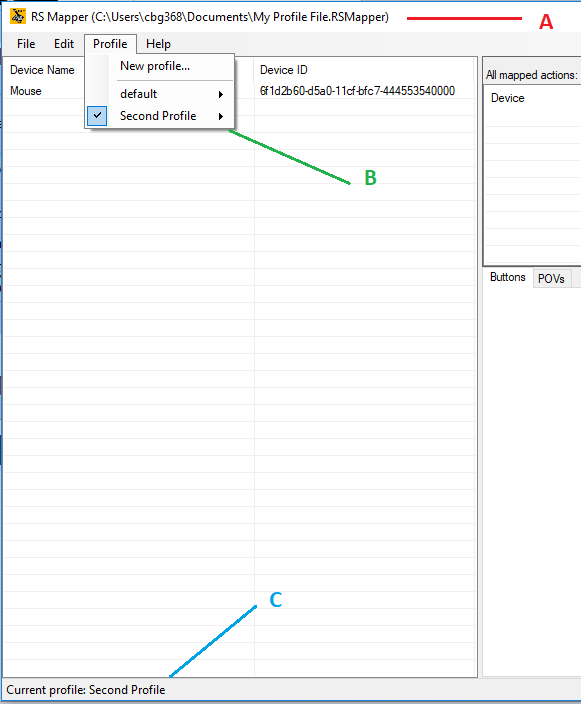Image resolution: width=581 pixels, height=704 pixels.
Task: Expand the Second Profile submenu arrow
Action: pyautogui.click(x=221, y=116)
